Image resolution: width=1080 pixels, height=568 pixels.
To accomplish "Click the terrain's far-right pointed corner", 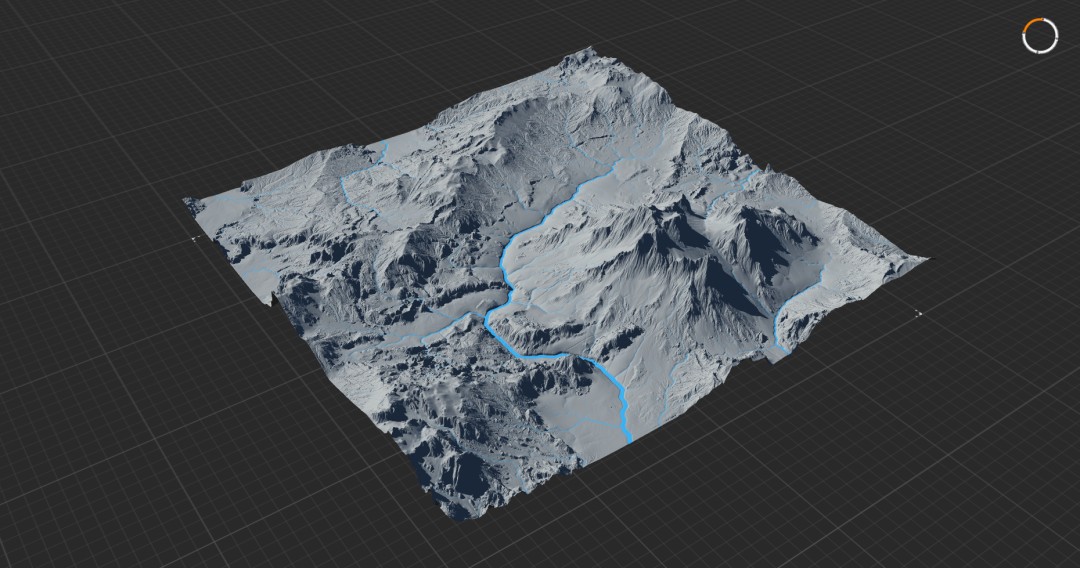I will pyautogui.click(x=923, y=260).
